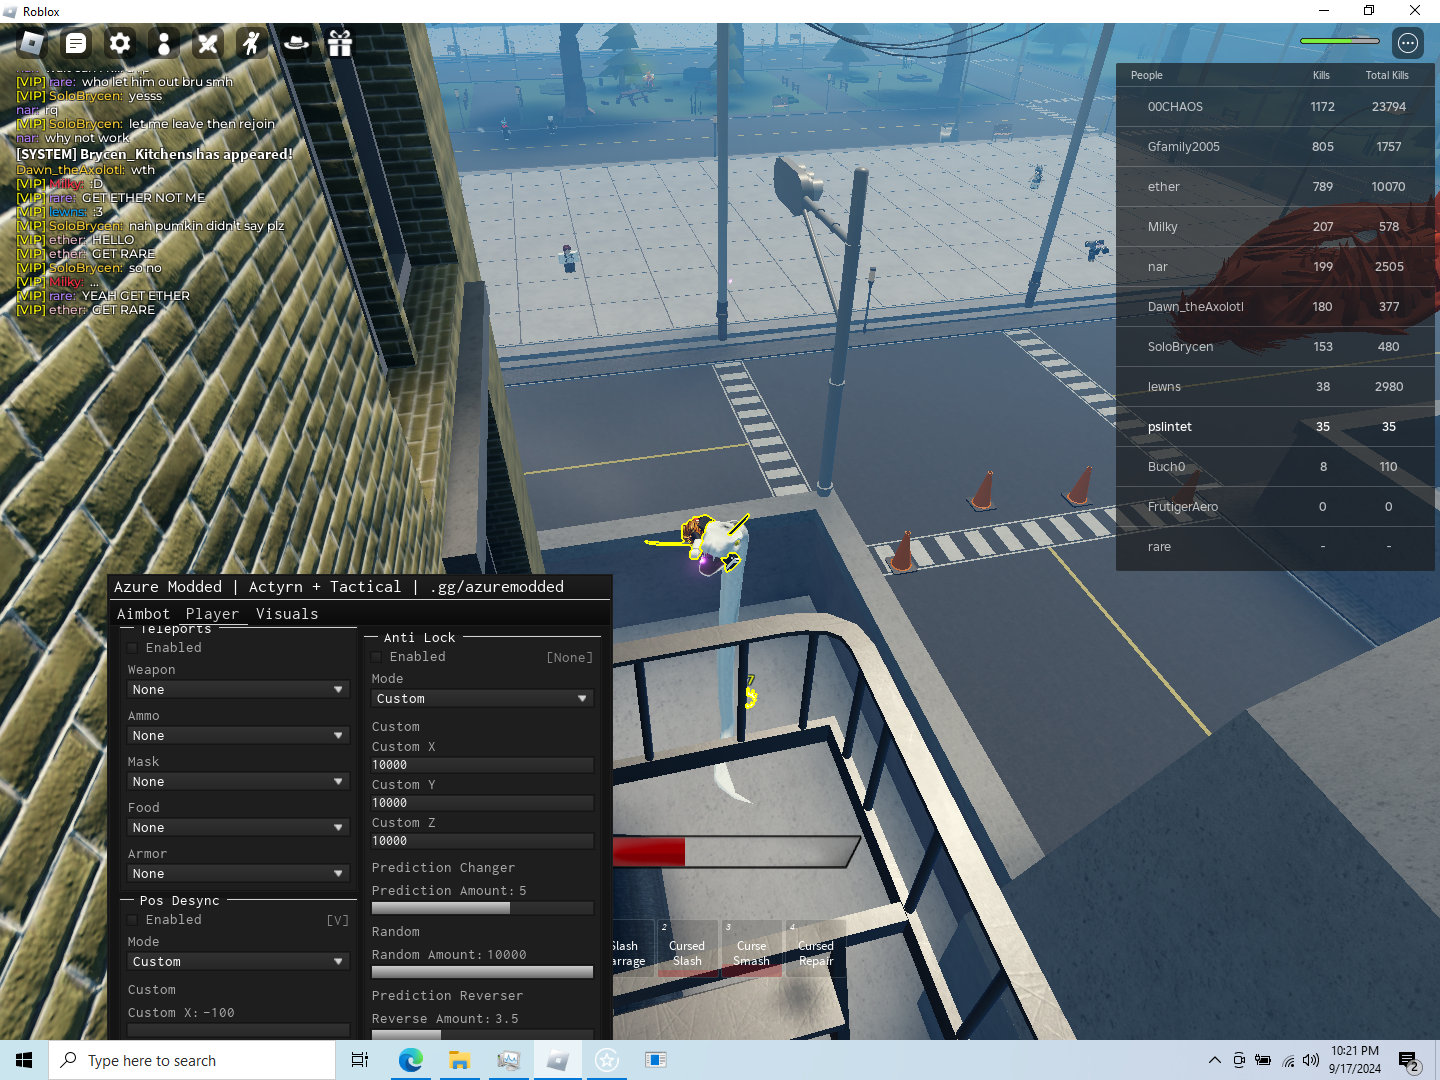Image resolution: width=1440 pixels, height=1080 pixels.
Task: Show hidden tray icons chevron
Action: 1214,1060
